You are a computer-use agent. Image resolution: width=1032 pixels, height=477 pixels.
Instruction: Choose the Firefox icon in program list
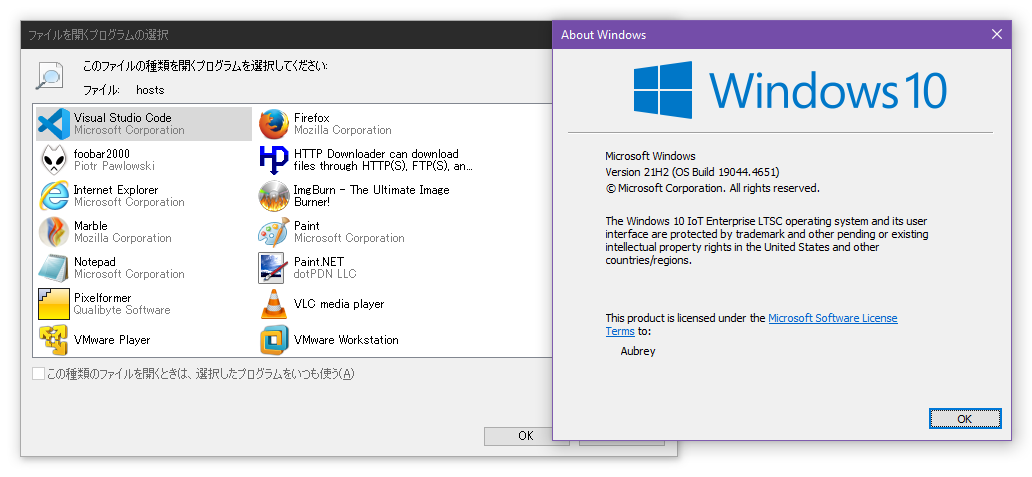coord(274,124)
